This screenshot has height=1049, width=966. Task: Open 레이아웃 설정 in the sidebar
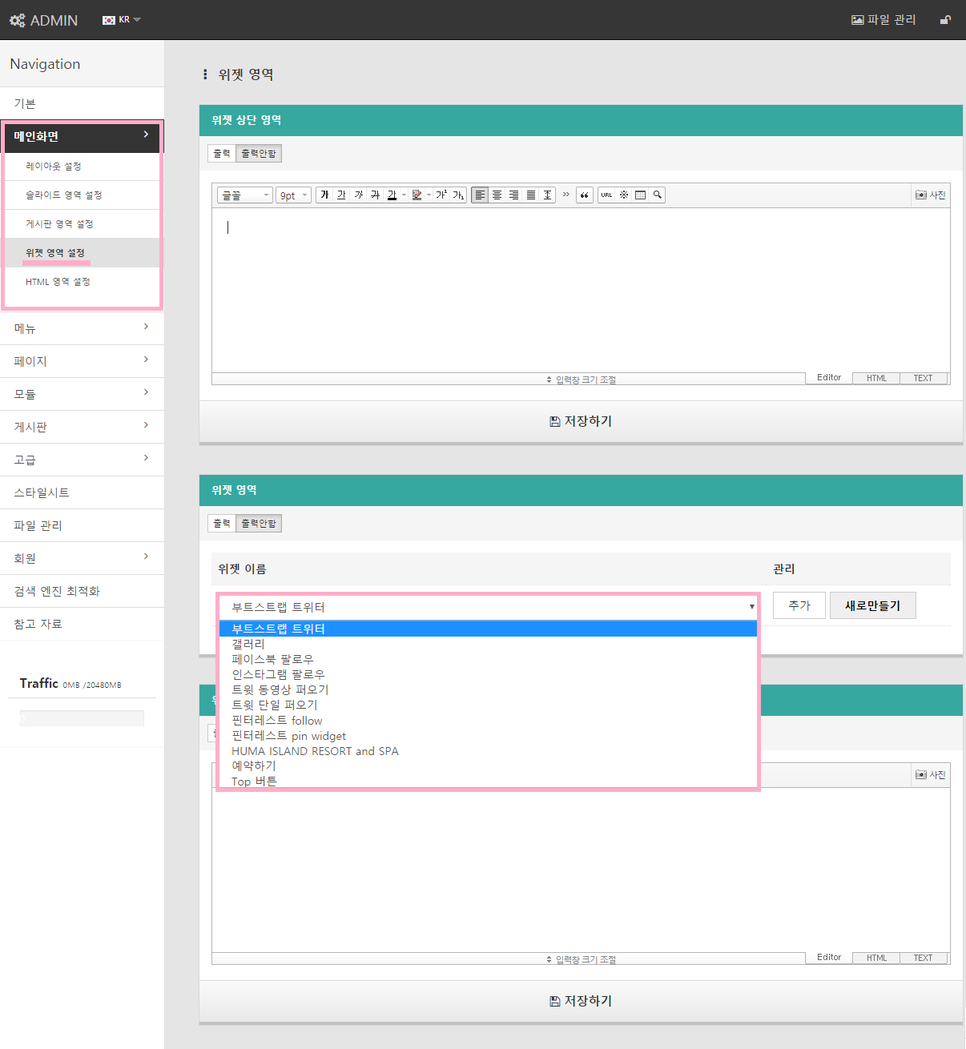[82, 166]
